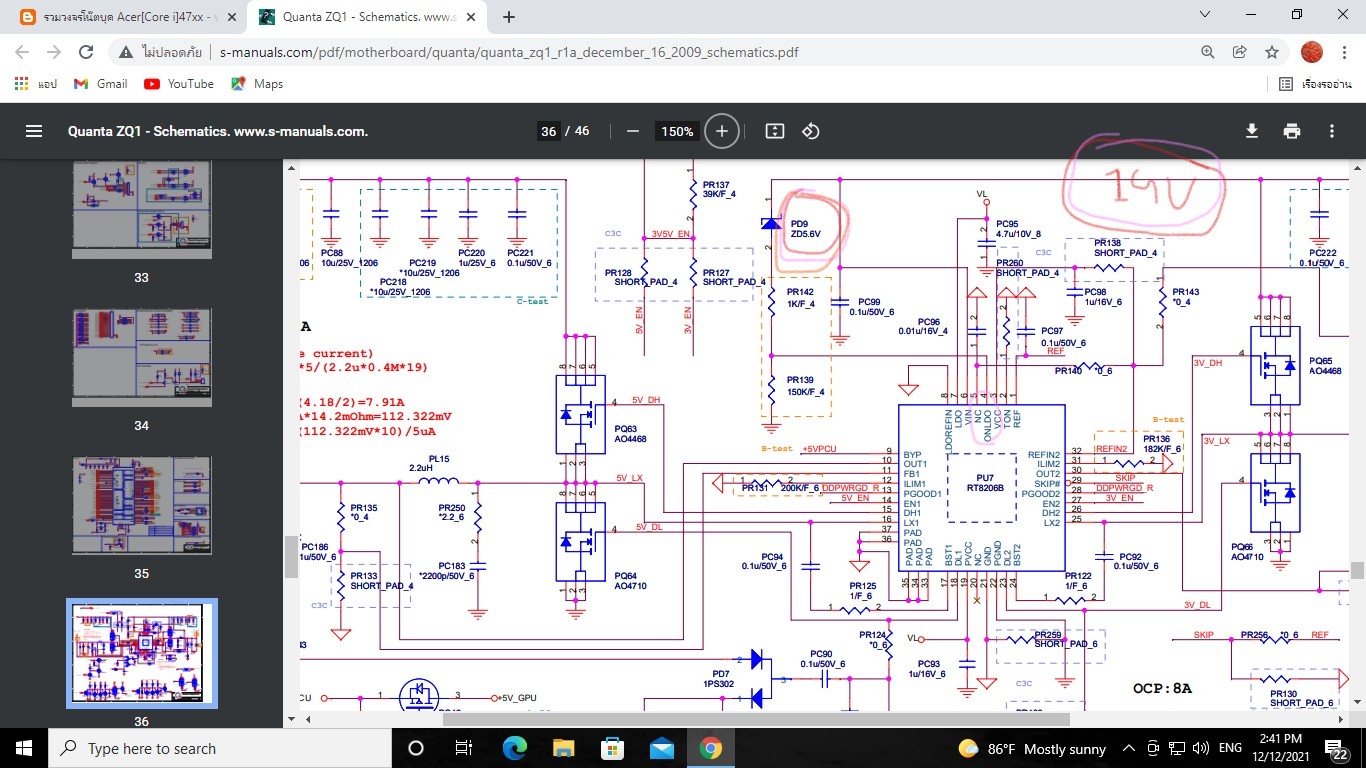1366x768 pixels.
Task: Open a new tab
Action: click(x=509, y=17)
